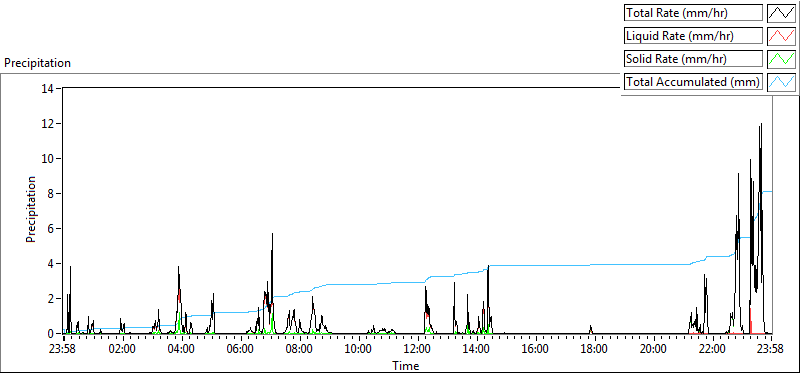Click the 07:00 peak in the total rate plot

[272, 234]
